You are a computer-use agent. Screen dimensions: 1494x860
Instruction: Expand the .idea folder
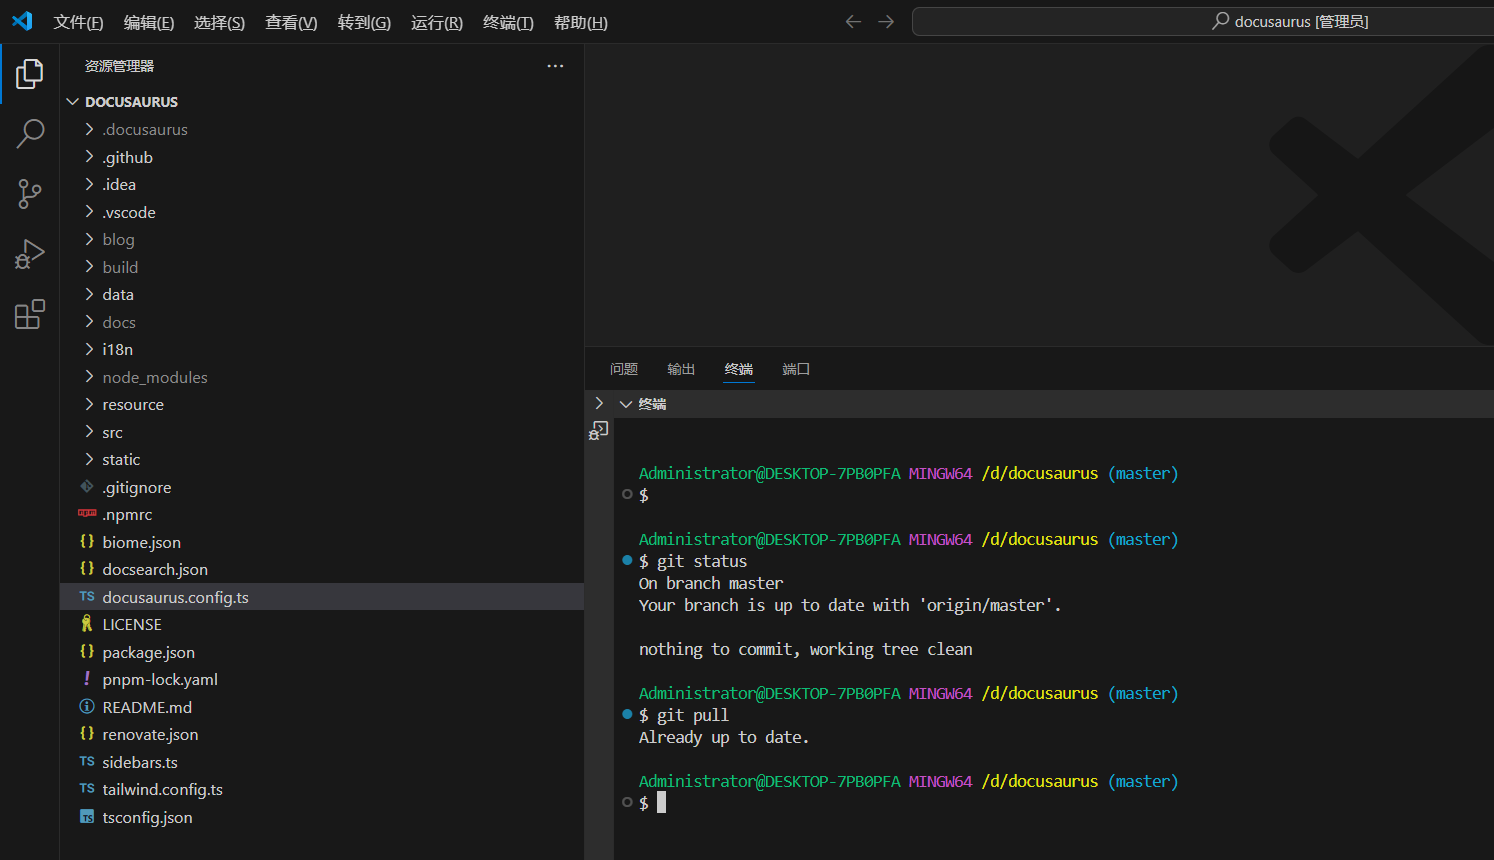pos(89,184)
